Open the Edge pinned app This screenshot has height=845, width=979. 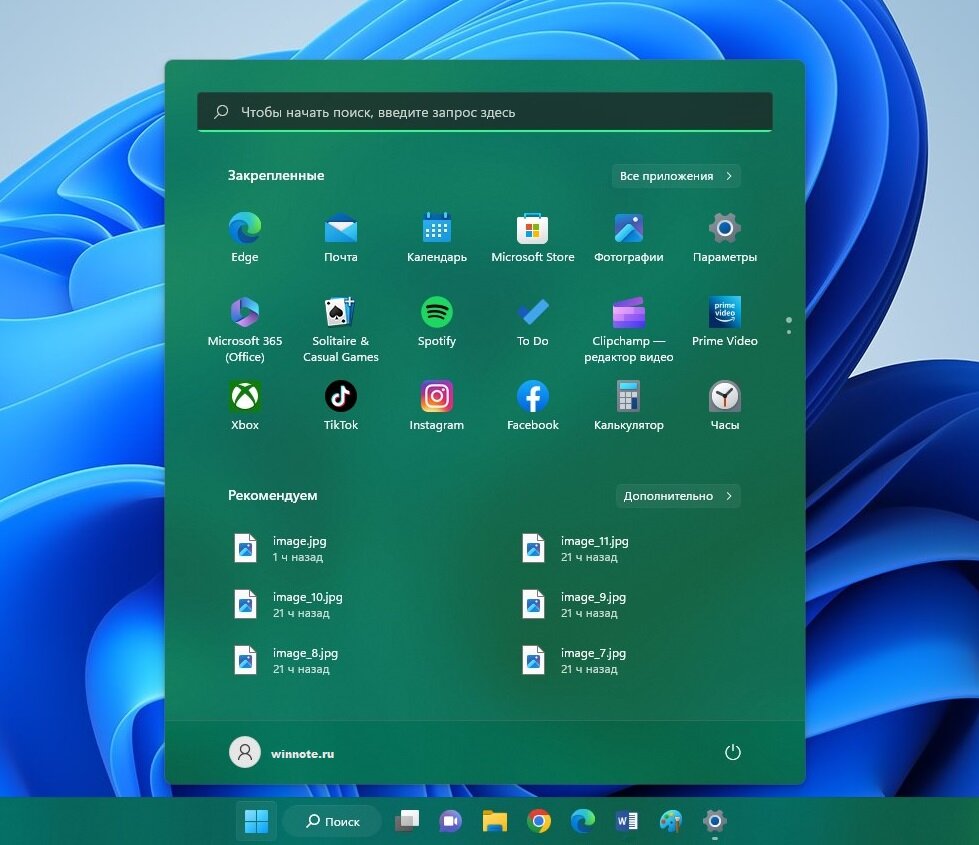245,238
